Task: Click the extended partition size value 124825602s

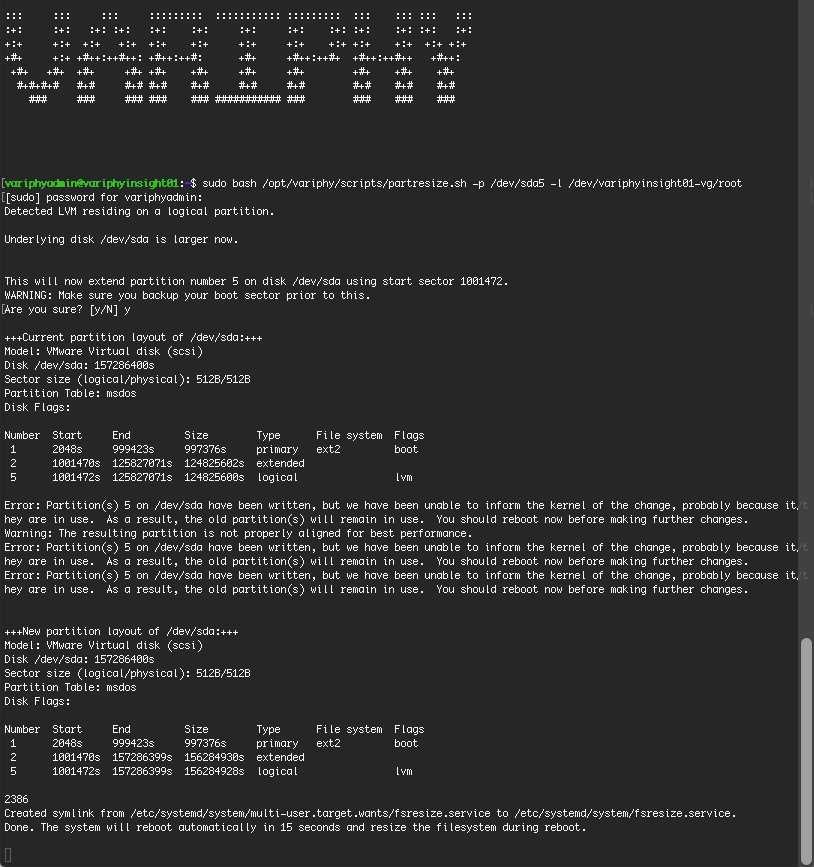Action: pos(214,463)
